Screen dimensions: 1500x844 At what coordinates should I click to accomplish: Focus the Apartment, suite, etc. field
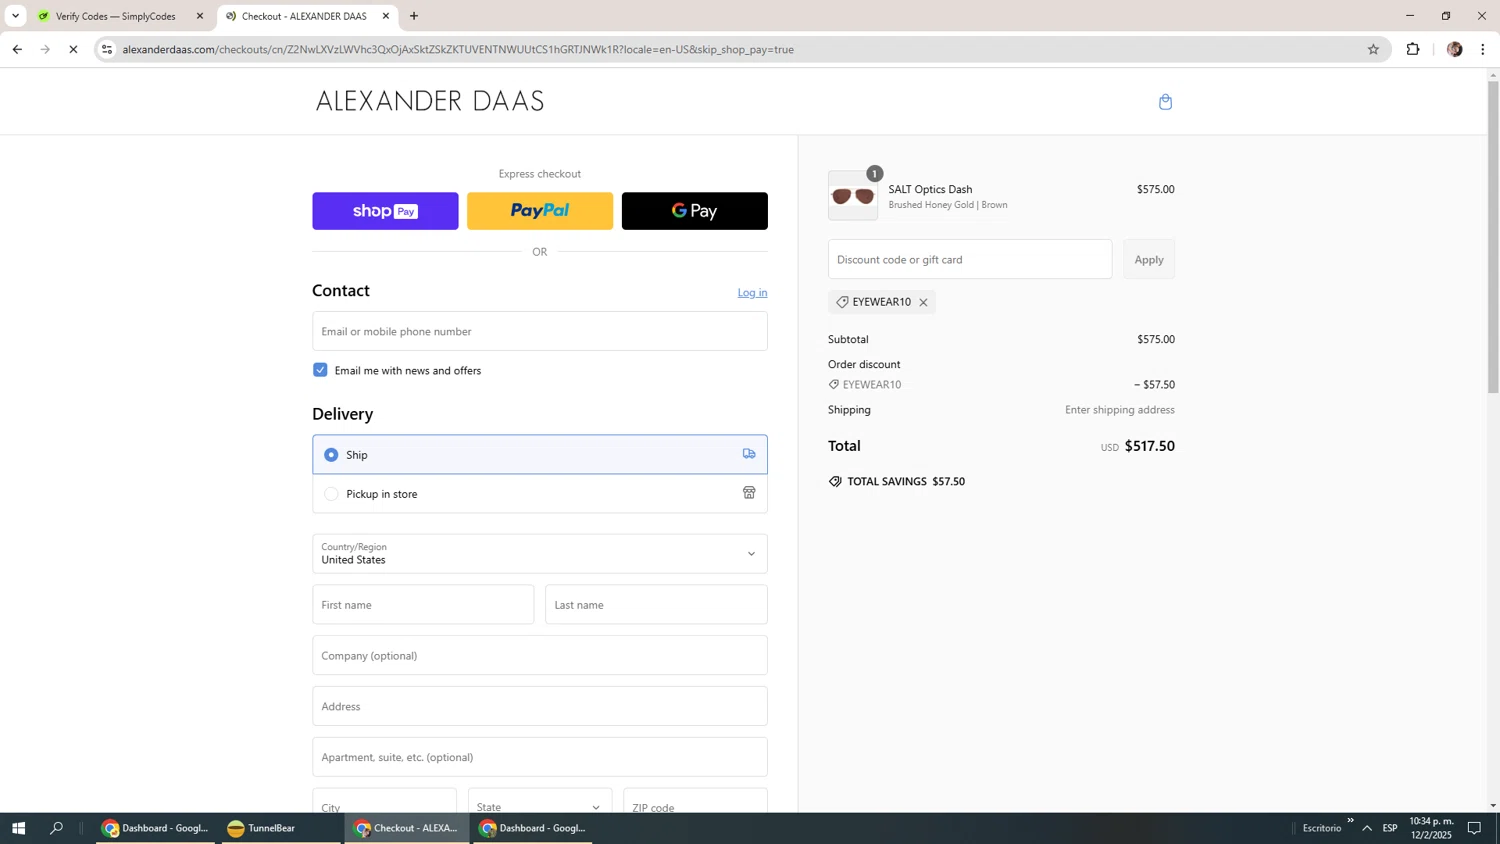540,757
